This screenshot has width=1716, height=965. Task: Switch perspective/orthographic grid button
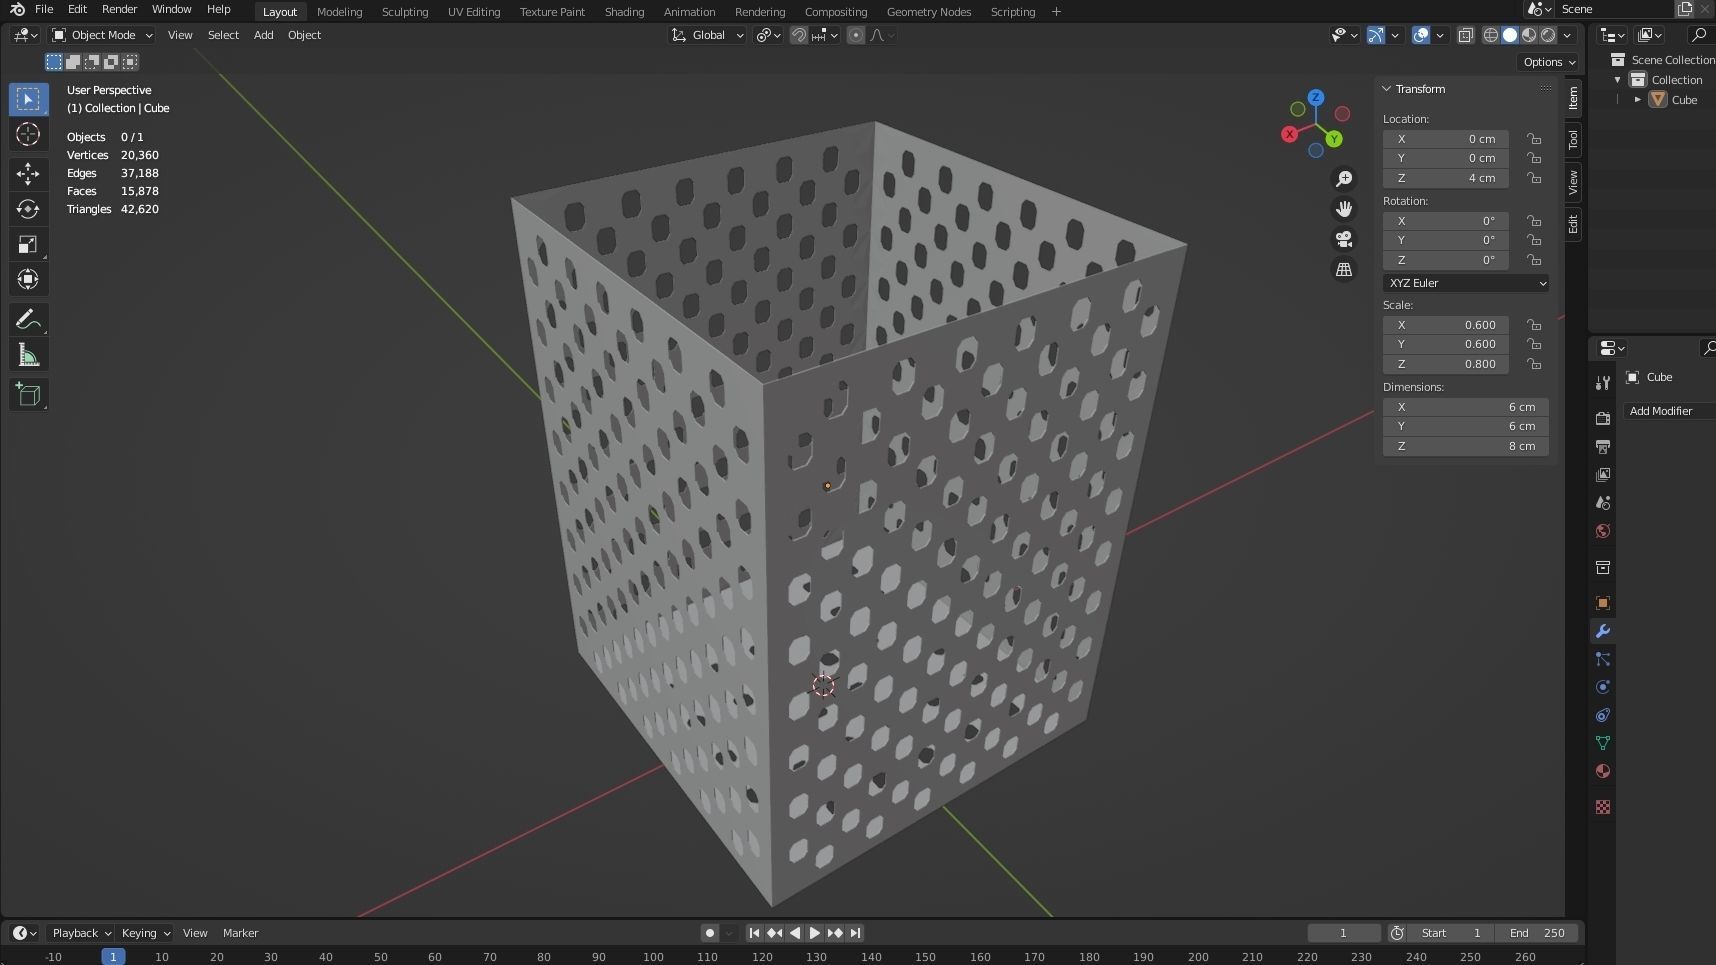1344,270
